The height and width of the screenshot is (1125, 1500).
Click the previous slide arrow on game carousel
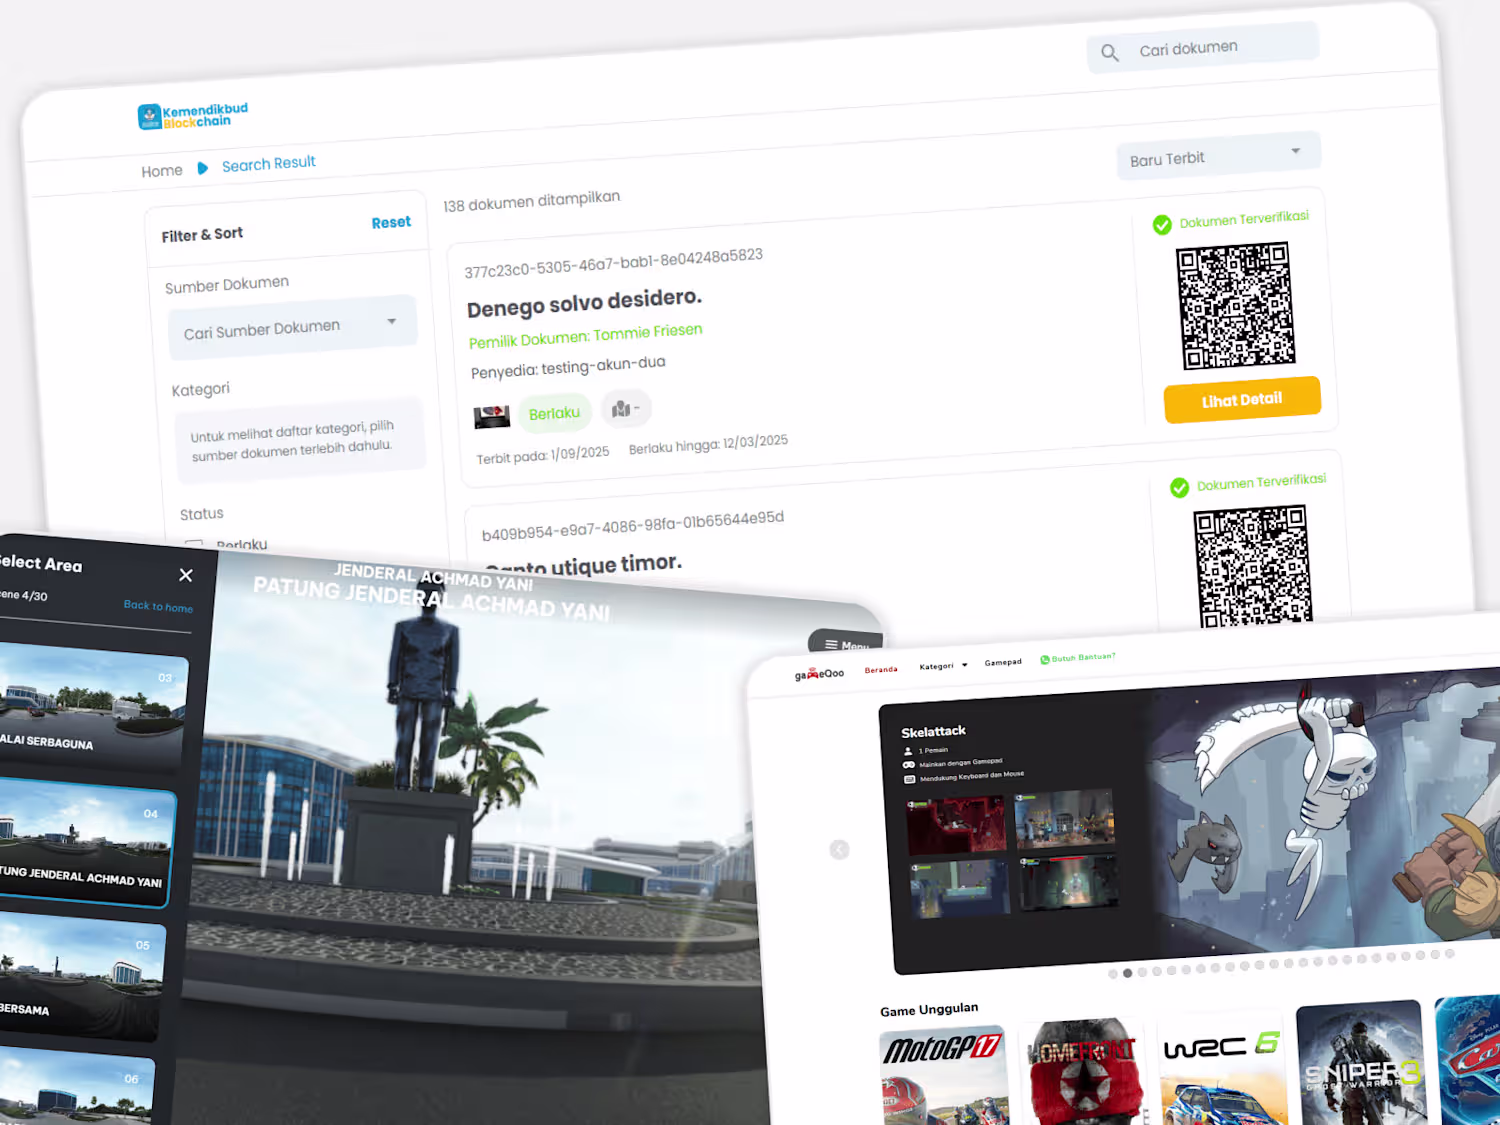pos(839,850)
